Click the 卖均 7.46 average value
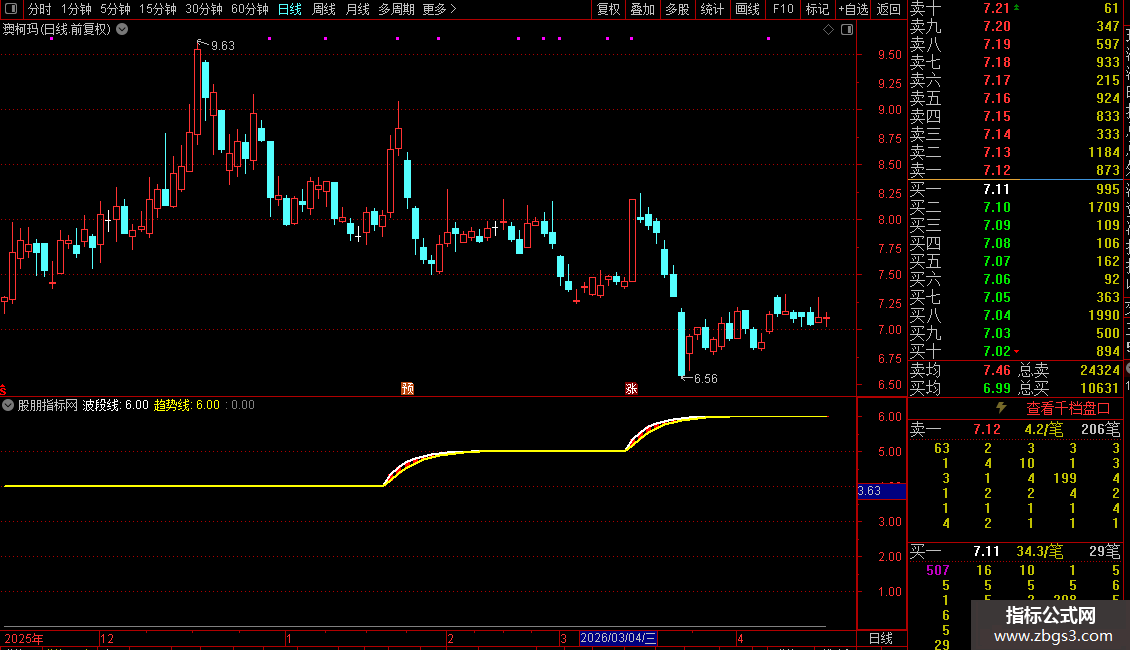 997,370
